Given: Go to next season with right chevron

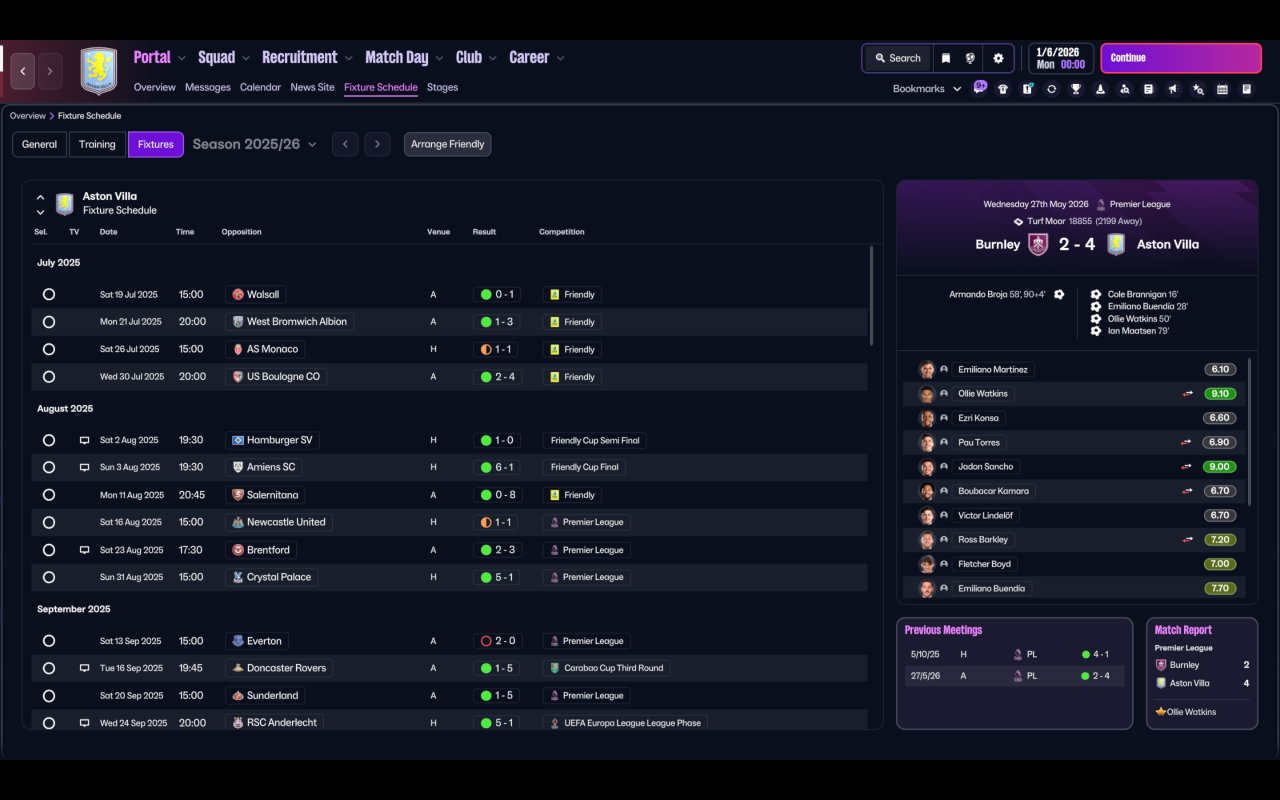Looking at the screenshot, I should (x=377, y=144).
